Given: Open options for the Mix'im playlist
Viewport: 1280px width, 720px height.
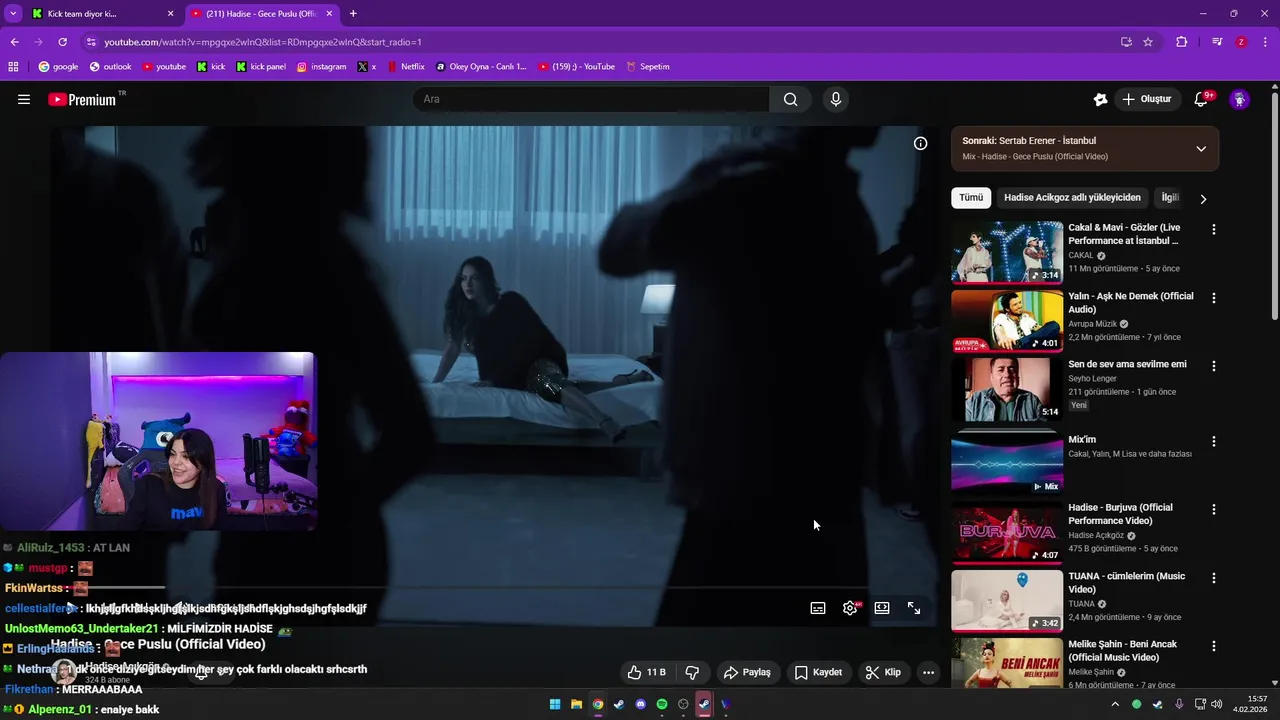Looking at the screenshot, I should [x=1214, y=441].
